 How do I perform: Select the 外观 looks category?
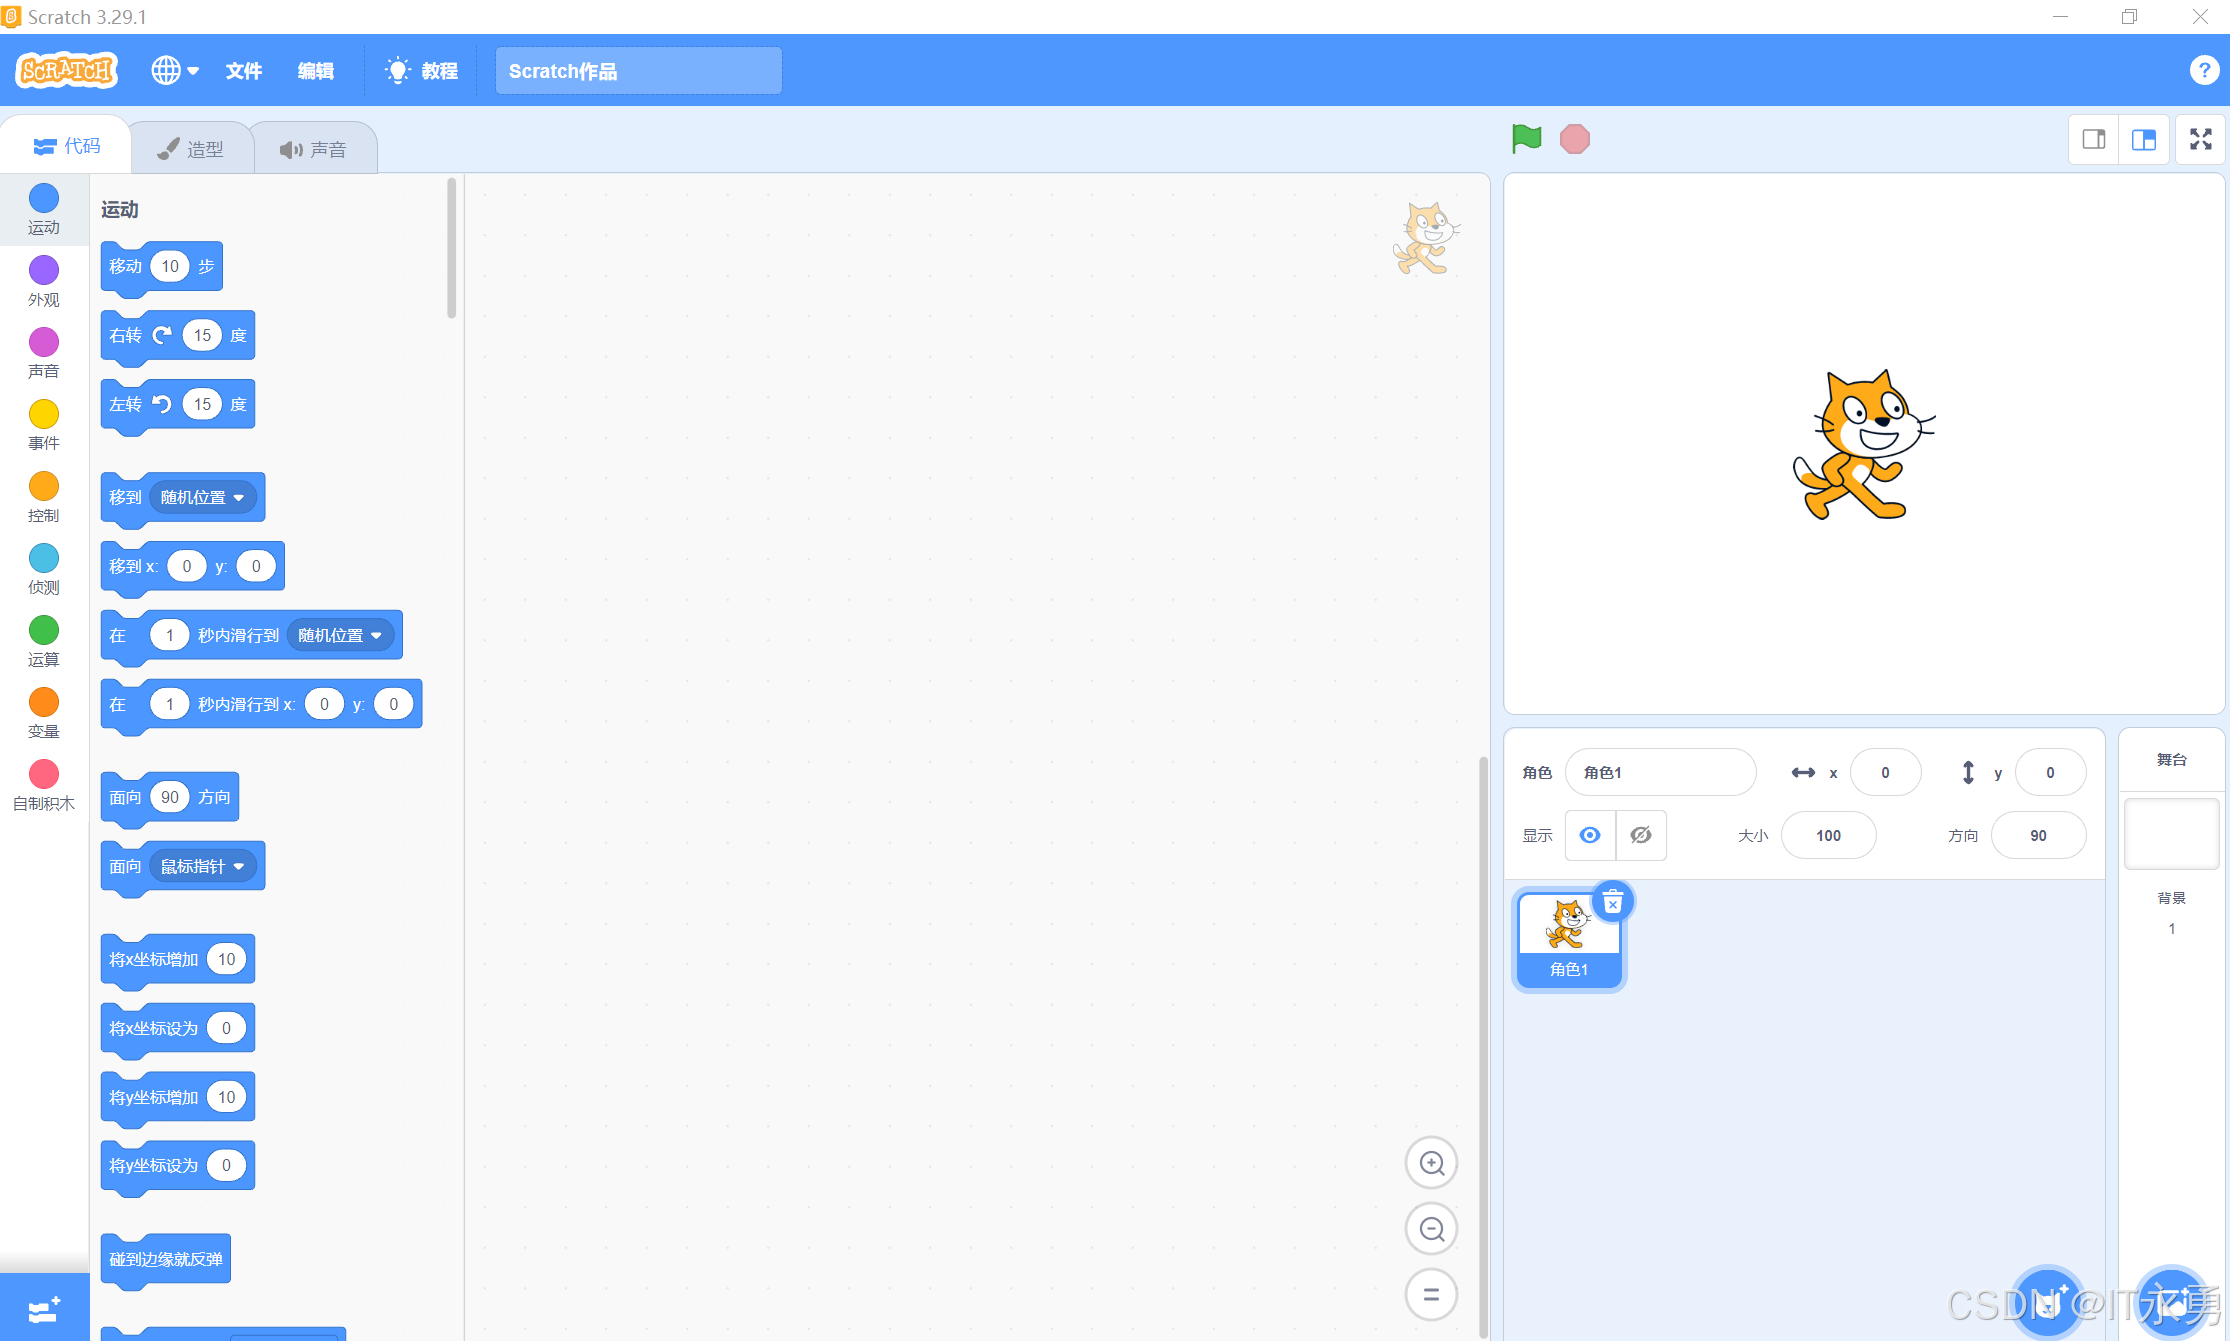click(44, 281)
